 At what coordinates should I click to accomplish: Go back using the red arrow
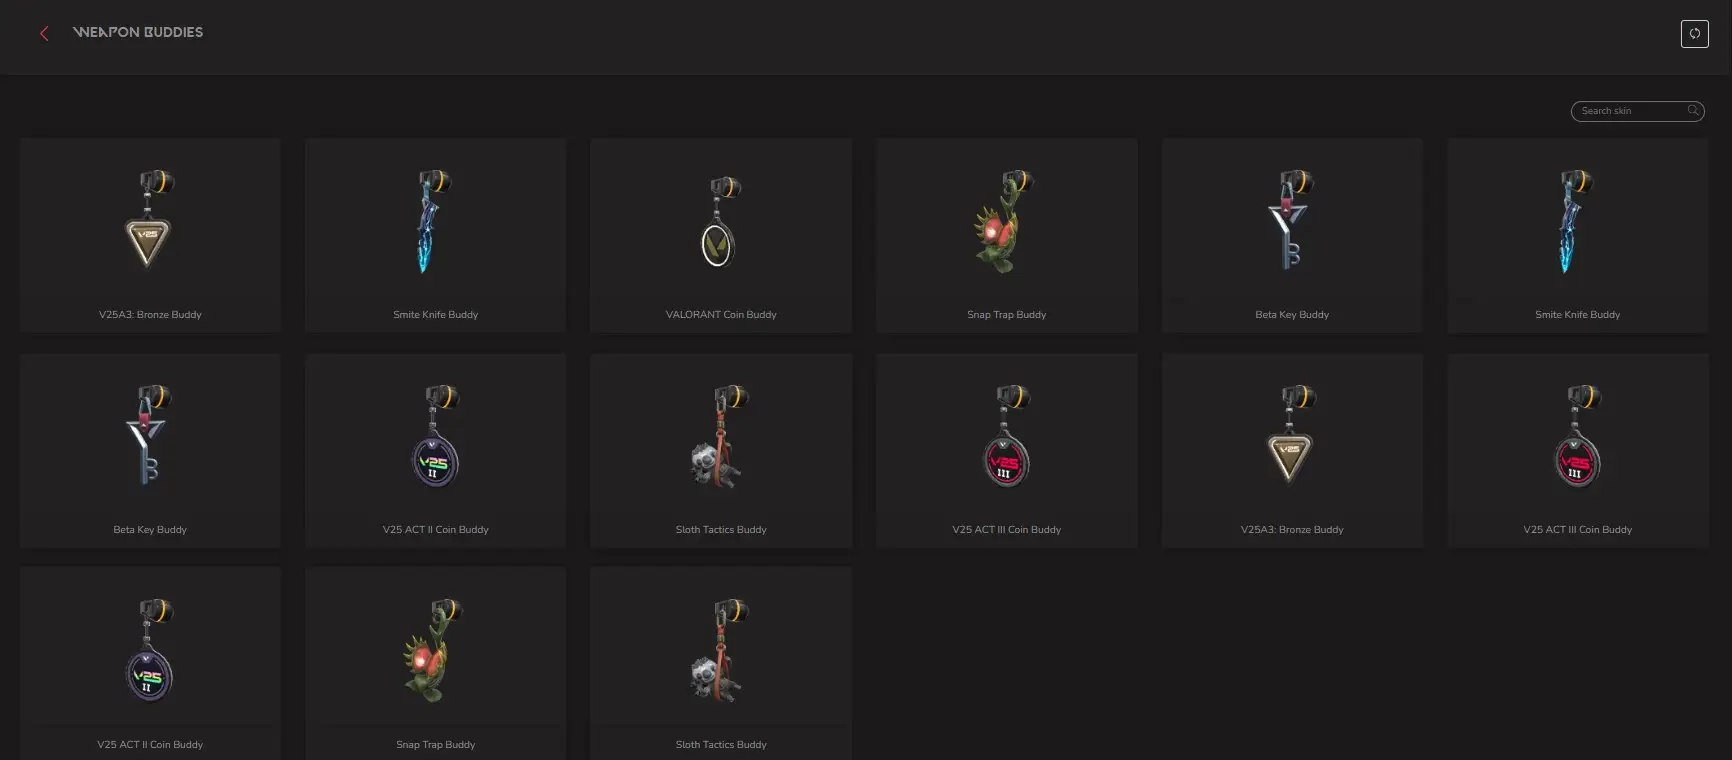click(44, 33)
